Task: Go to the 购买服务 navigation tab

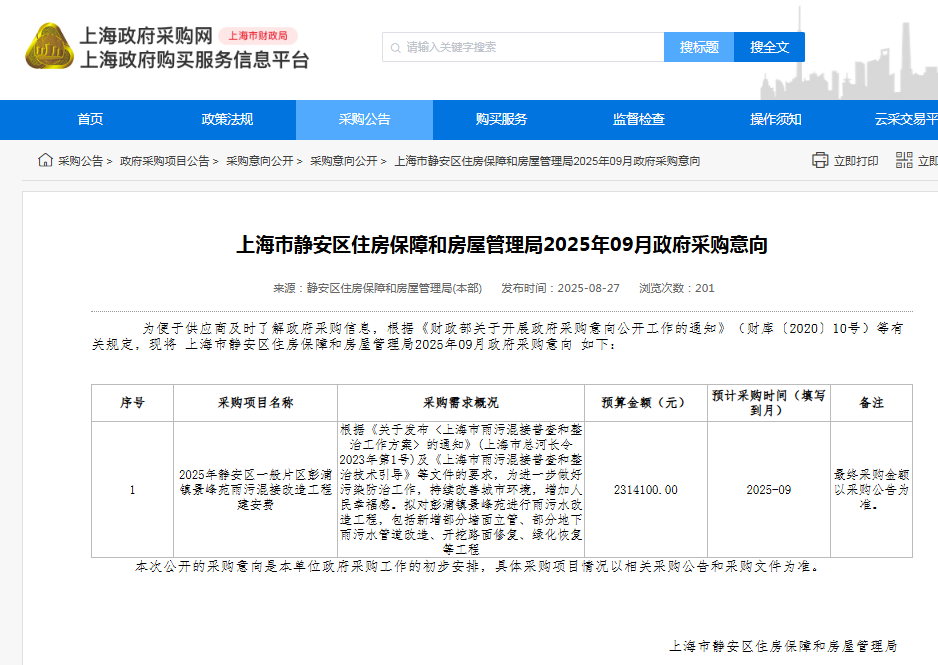Action: point(501,120)
